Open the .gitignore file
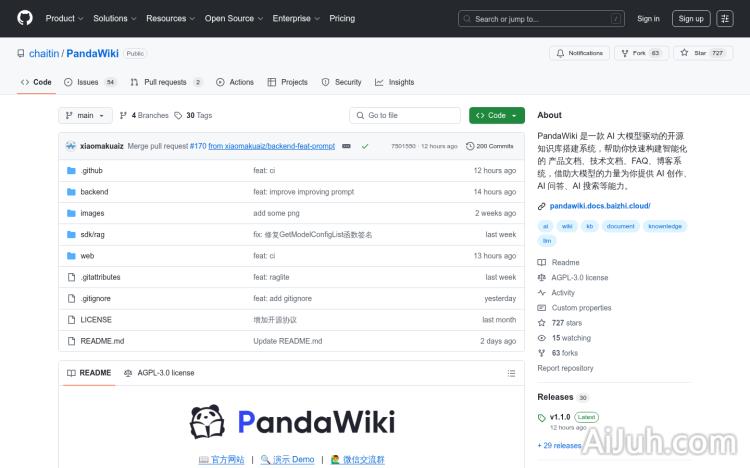 coord(96,298)
